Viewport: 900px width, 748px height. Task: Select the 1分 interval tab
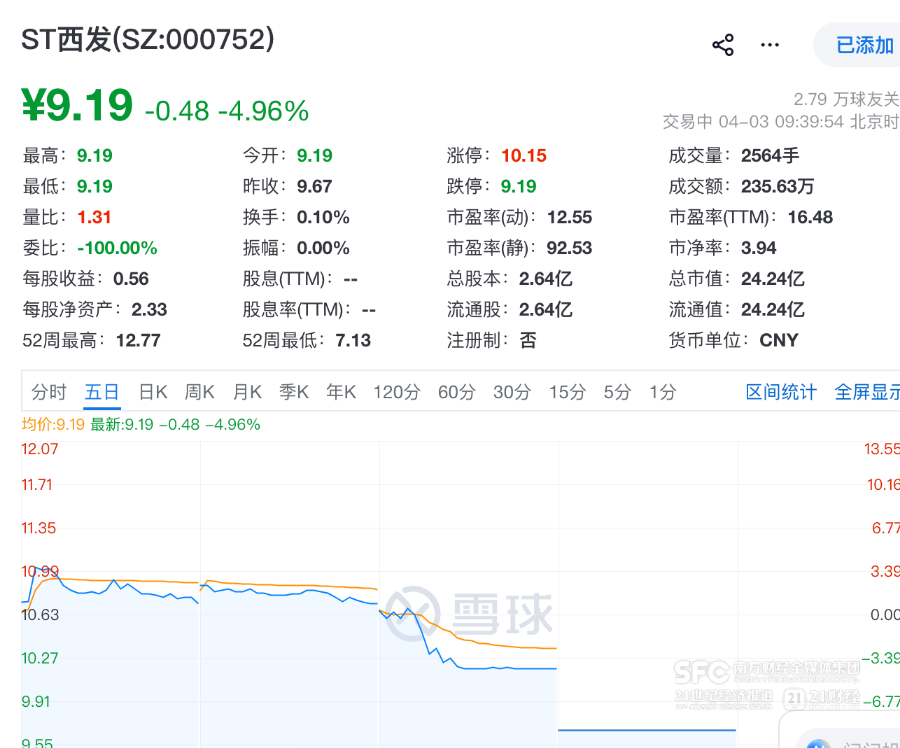point(662,392)
